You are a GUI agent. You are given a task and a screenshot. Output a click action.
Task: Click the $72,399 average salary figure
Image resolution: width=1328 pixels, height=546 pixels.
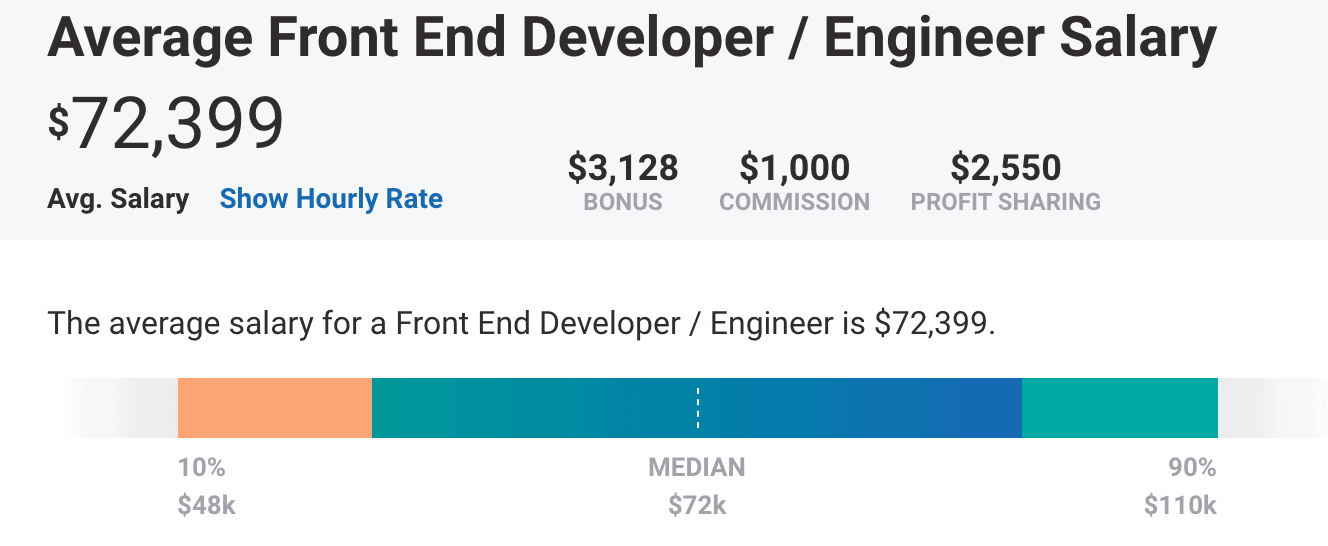click(x=166, y=125)
